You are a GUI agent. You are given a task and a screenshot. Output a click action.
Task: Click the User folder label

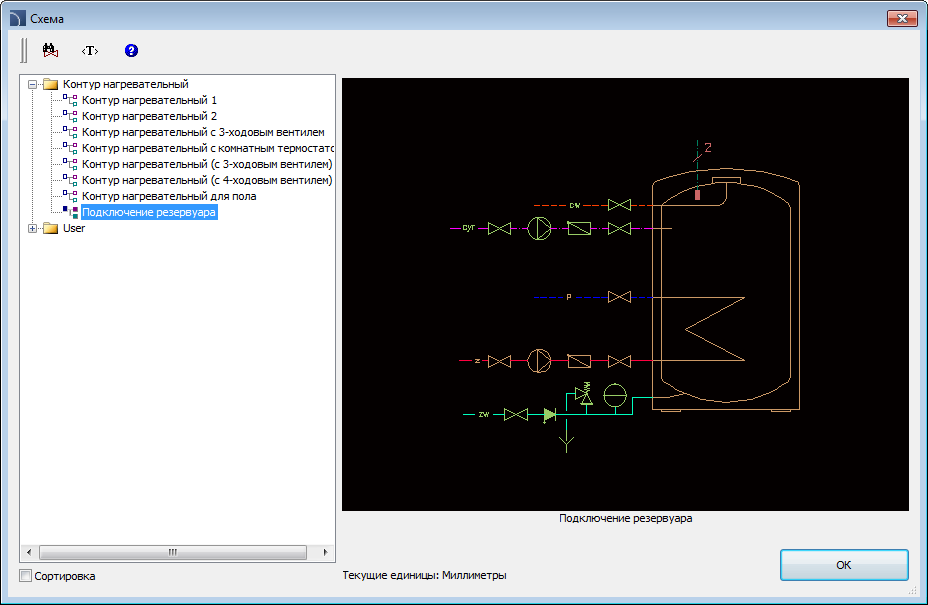(x=74, y=228)
